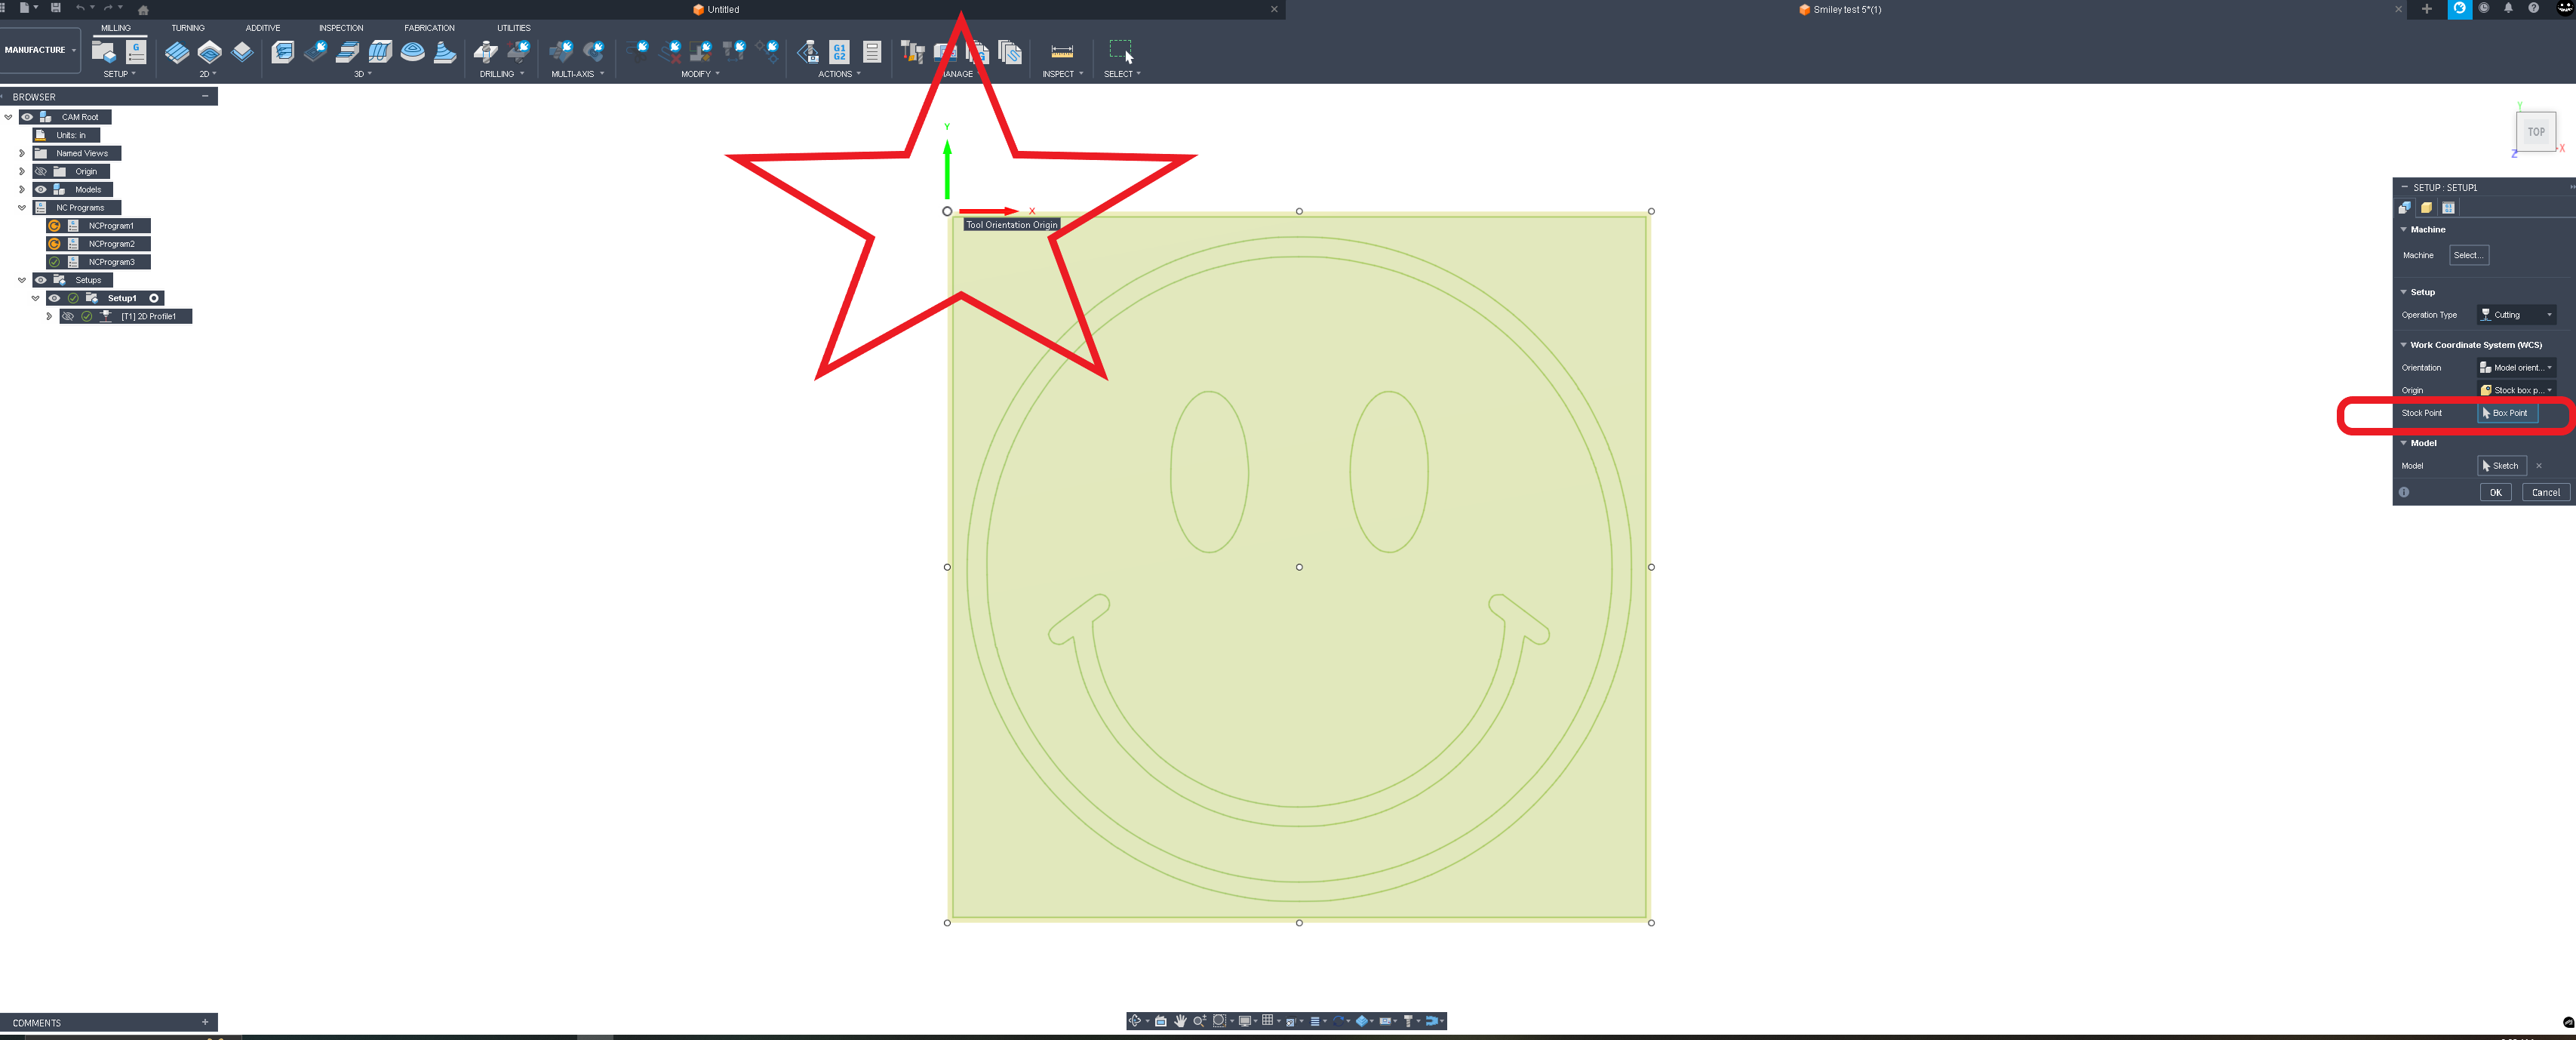
Task: Click the Measure ruler icon under Inspect
Action: coord(1062,52)
